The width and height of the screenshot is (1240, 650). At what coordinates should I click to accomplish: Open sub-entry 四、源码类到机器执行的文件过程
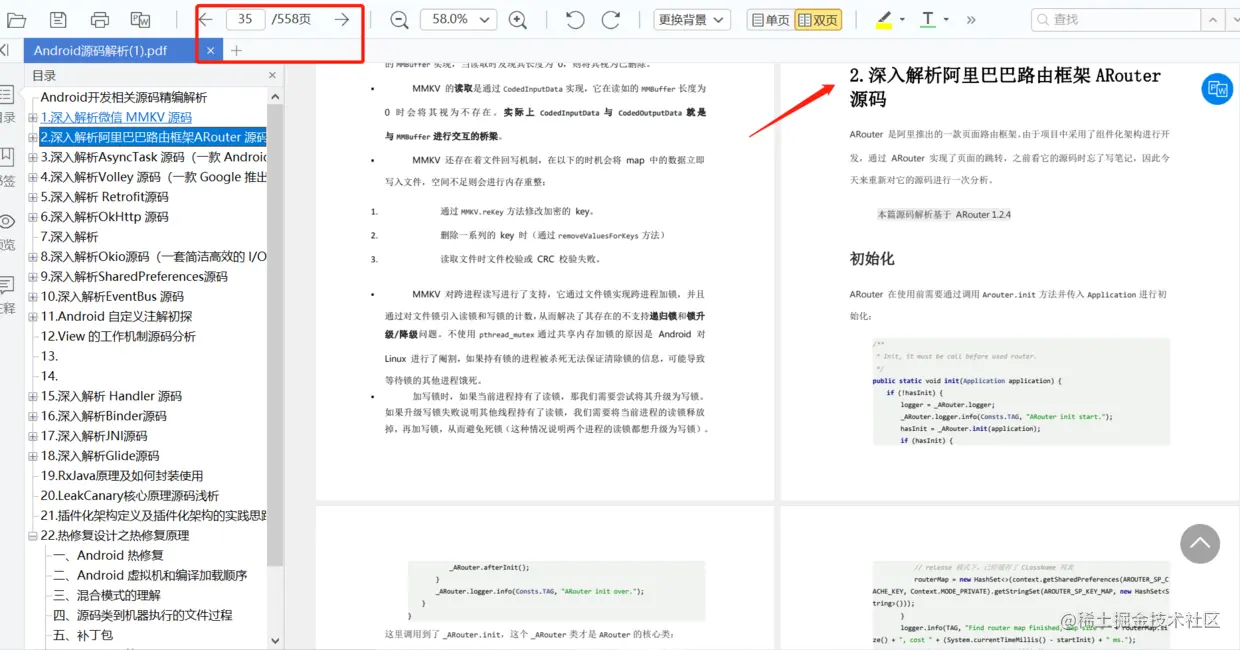[x=142, y=616]
